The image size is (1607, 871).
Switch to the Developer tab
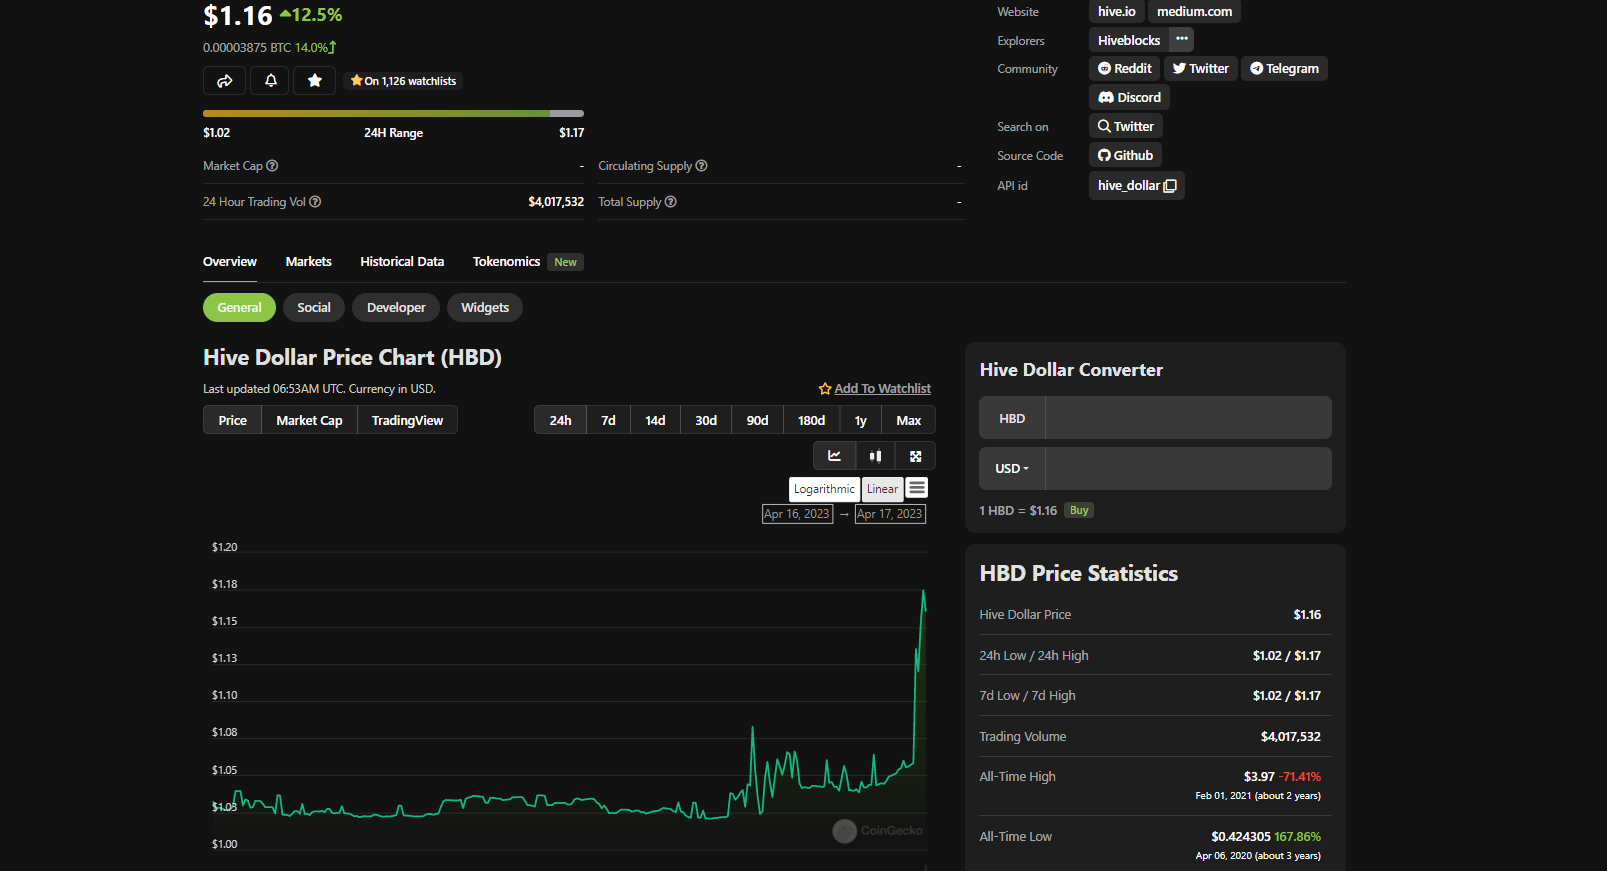[396, 308]
